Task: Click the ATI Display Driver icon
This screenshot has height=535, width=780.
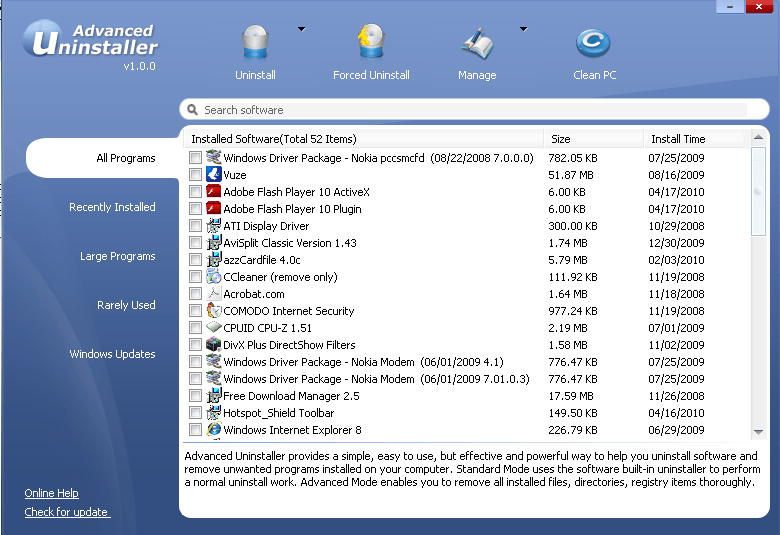Action: pyautogui.click(x=214, y=225)
